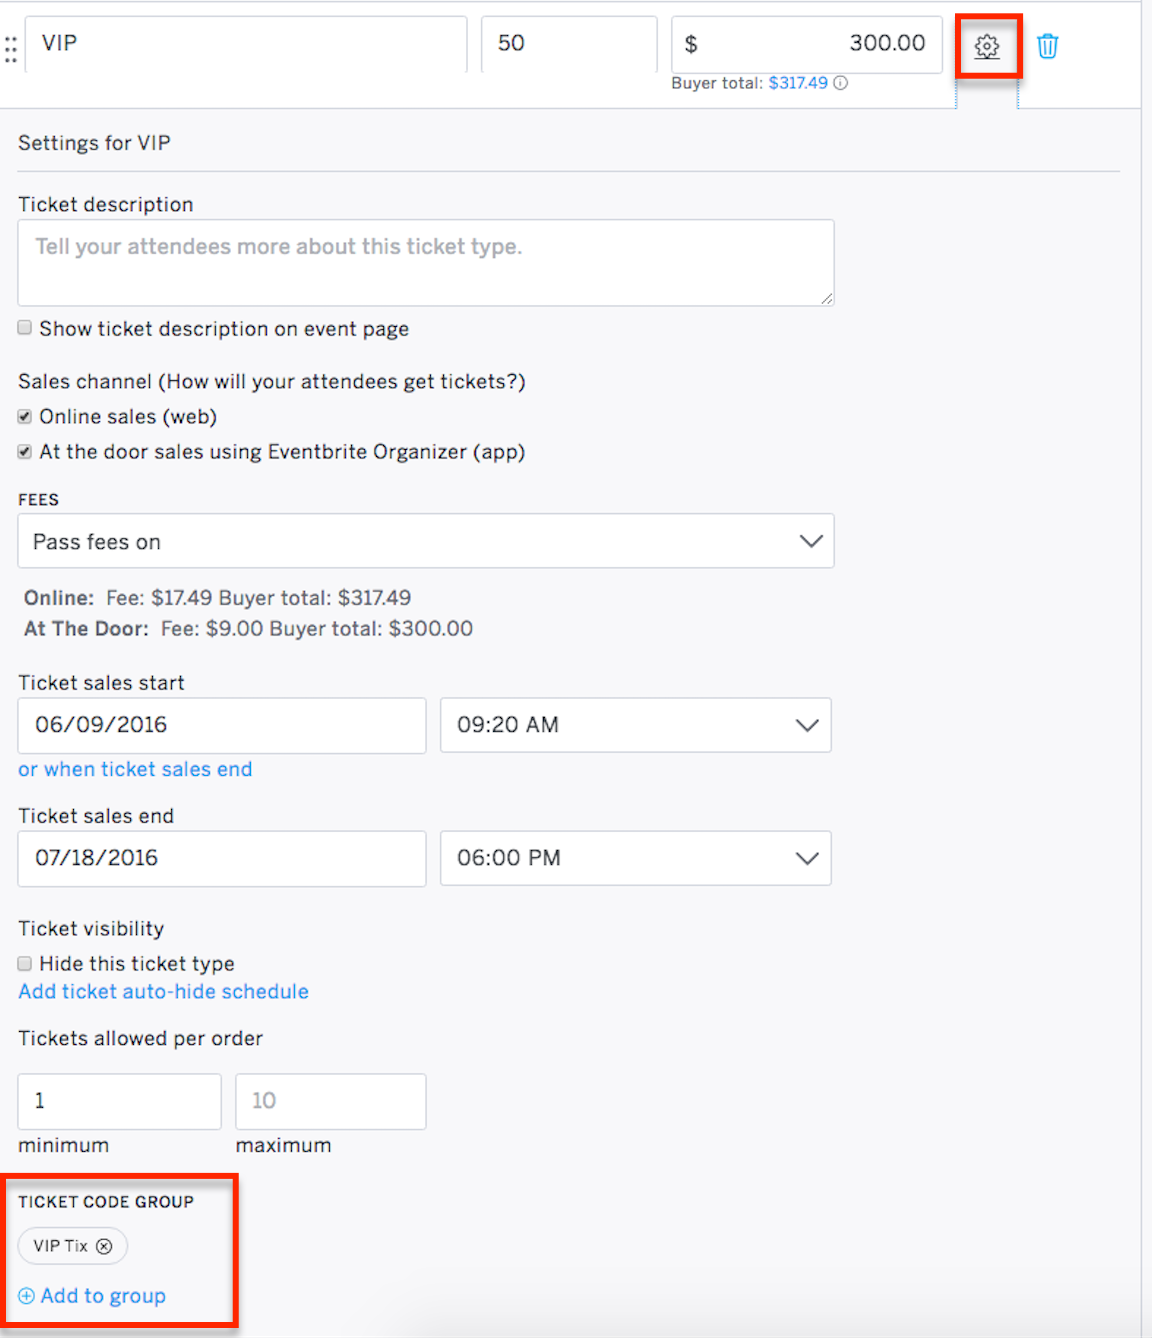
Task: Click the plus icon for Add to group
Action: point(27,1296)
